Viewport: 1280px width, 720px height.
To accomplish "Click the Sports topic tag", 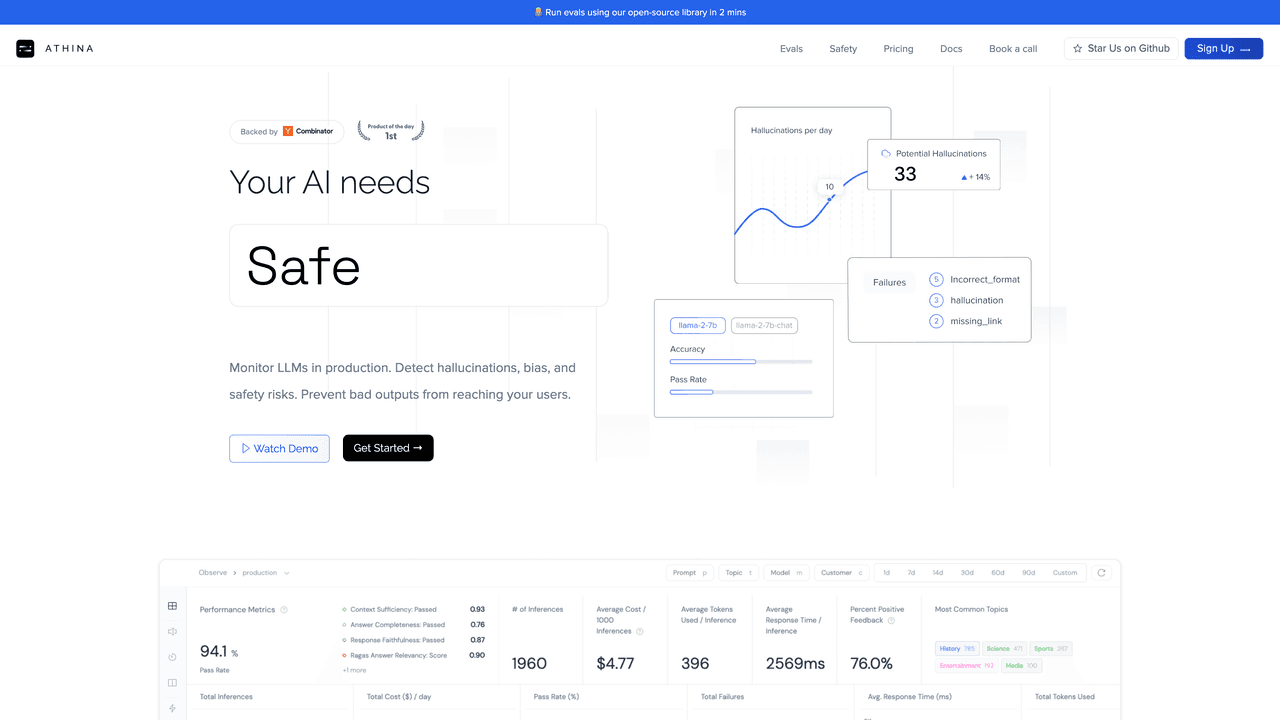I will pos(1051,649).
